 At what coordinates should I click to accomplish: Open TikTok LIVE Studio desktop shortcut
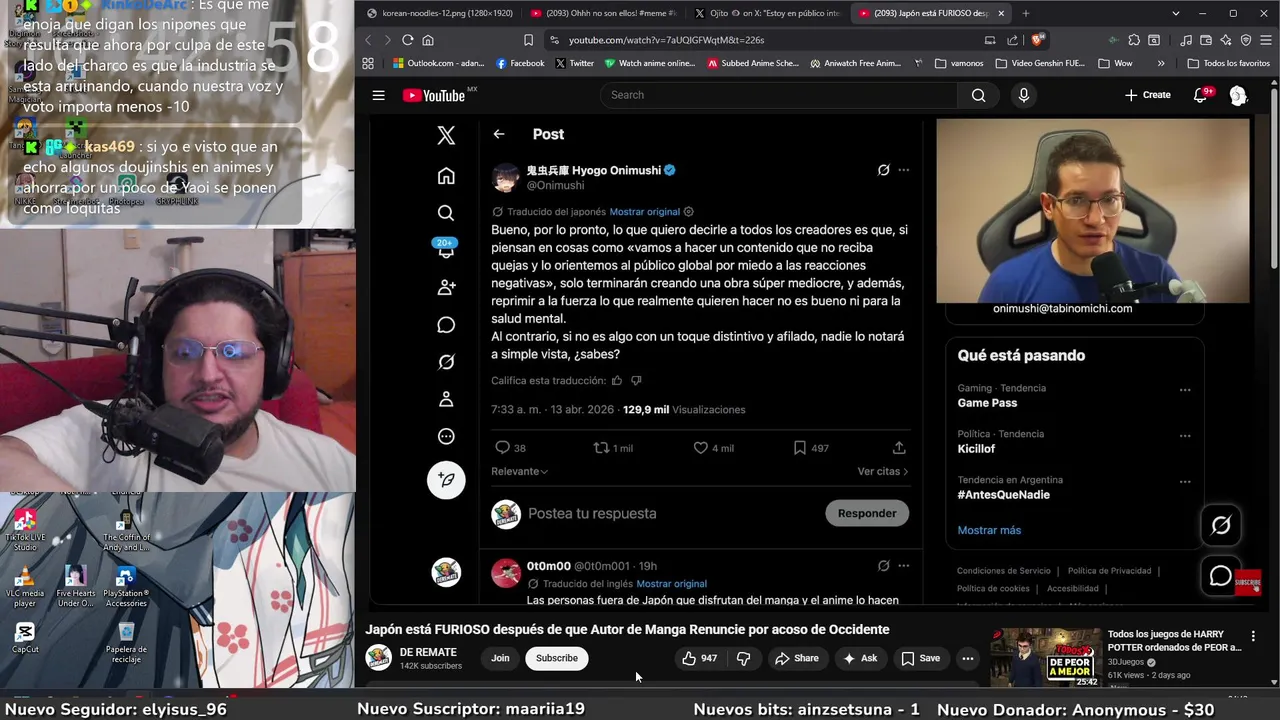click(x=25, y=531)
